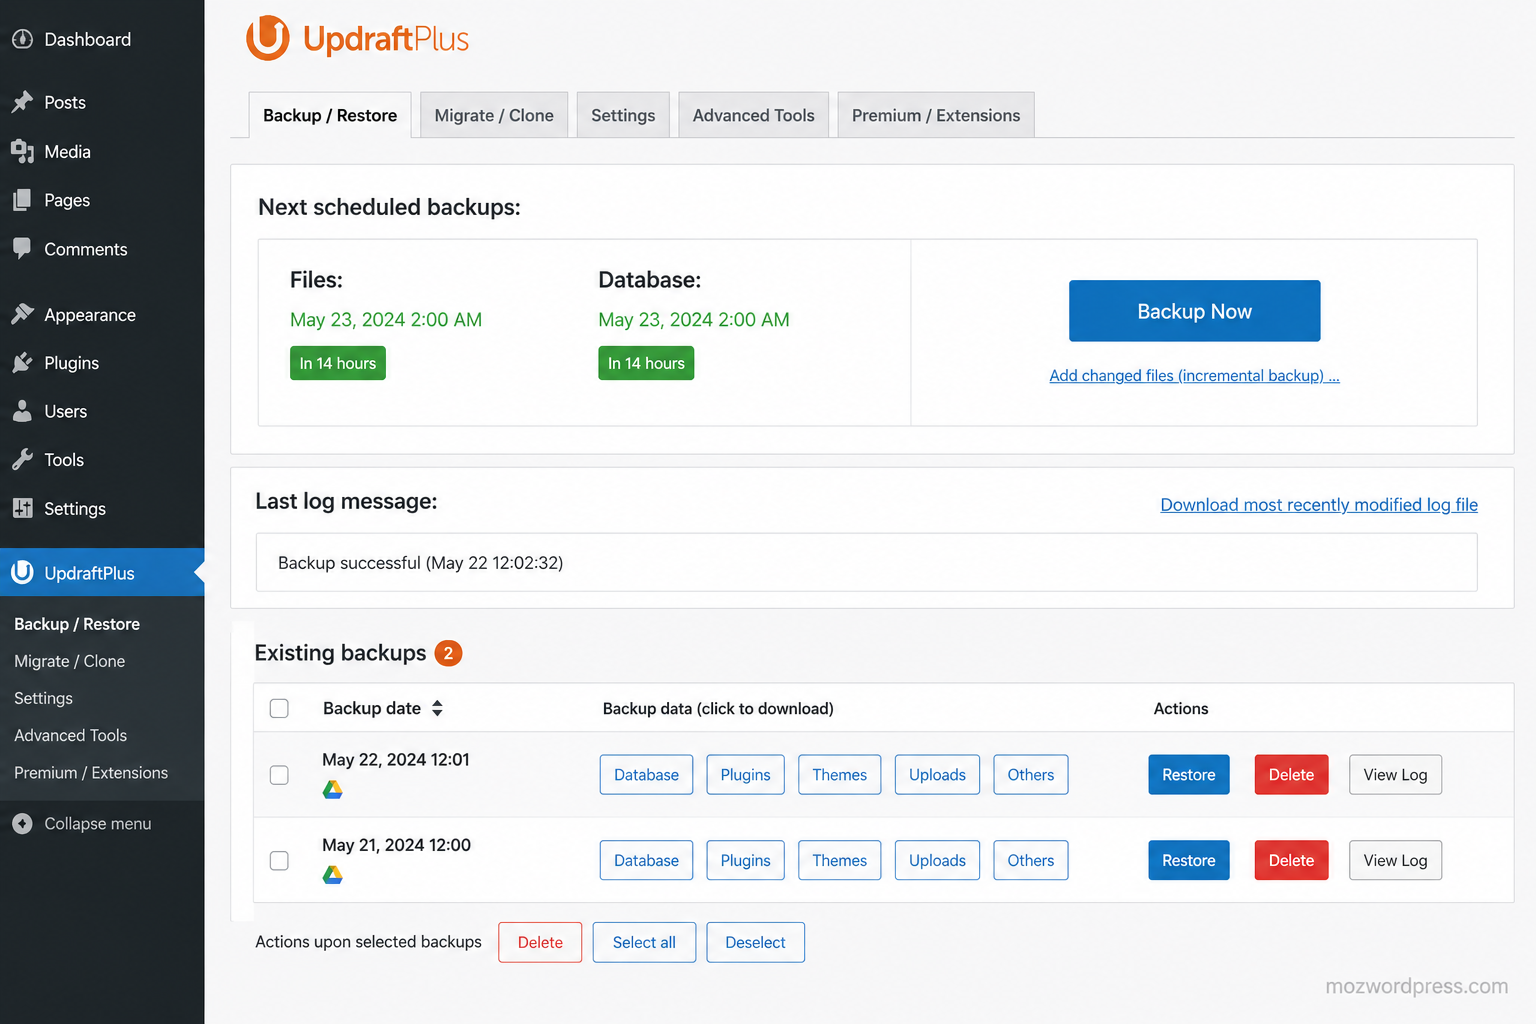The width and height of the screenshot is (1536, 1024).
Task: Click the Media icon in sidebar
Action: tap(22, 151)
